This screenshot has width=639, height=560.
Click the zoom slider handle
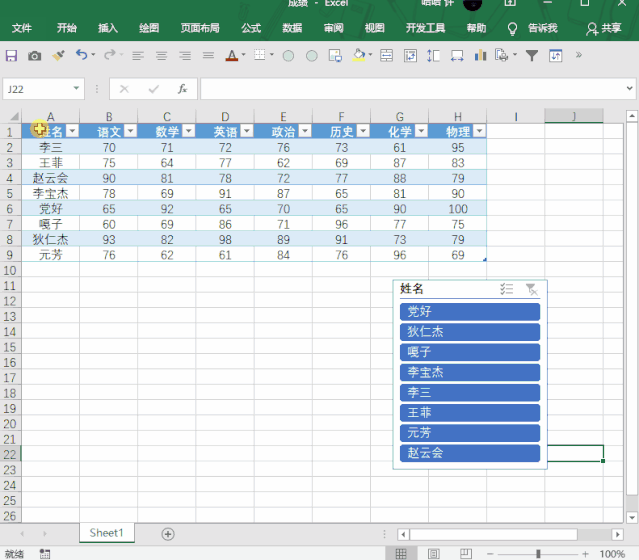538,554
